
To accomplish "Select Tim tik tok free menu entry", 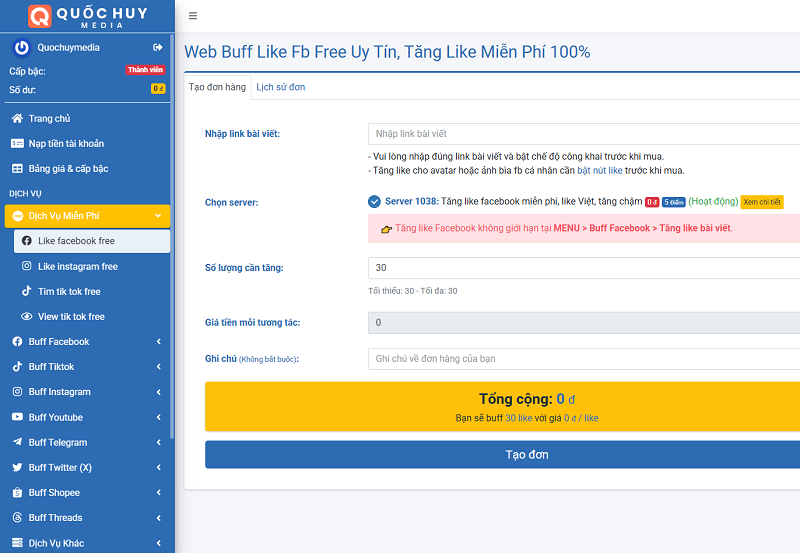I will pyautogui.click(x=92, y=291).
